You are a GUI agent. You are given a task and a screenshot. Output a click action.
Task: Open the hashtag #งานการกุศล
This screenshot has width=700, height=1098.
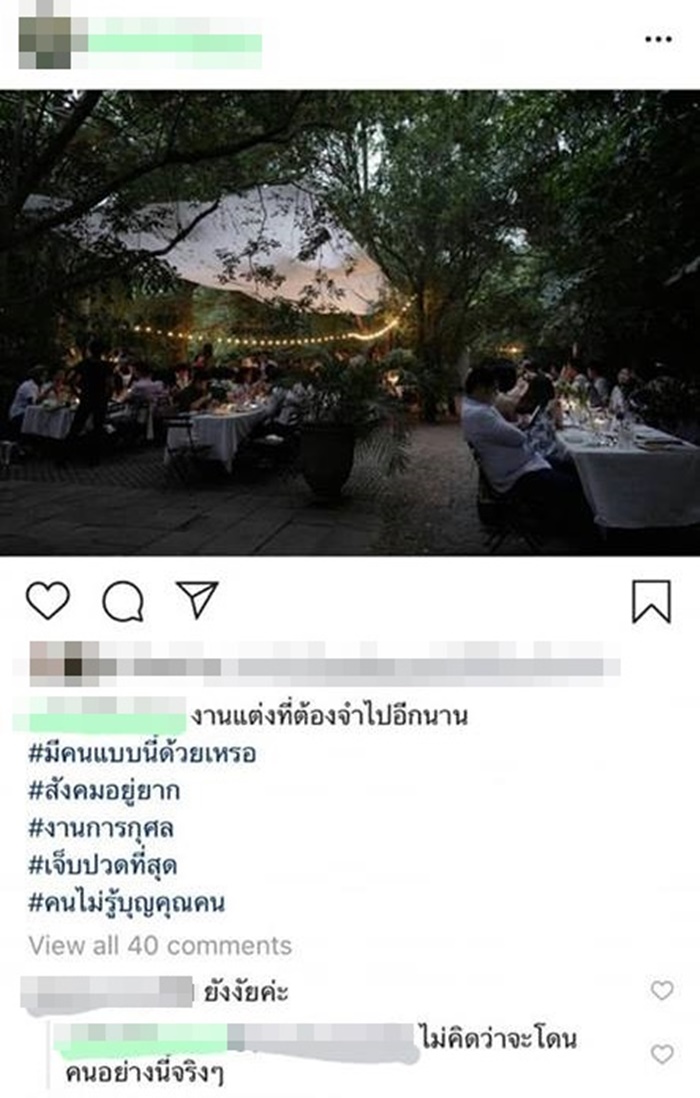[101, 828]
